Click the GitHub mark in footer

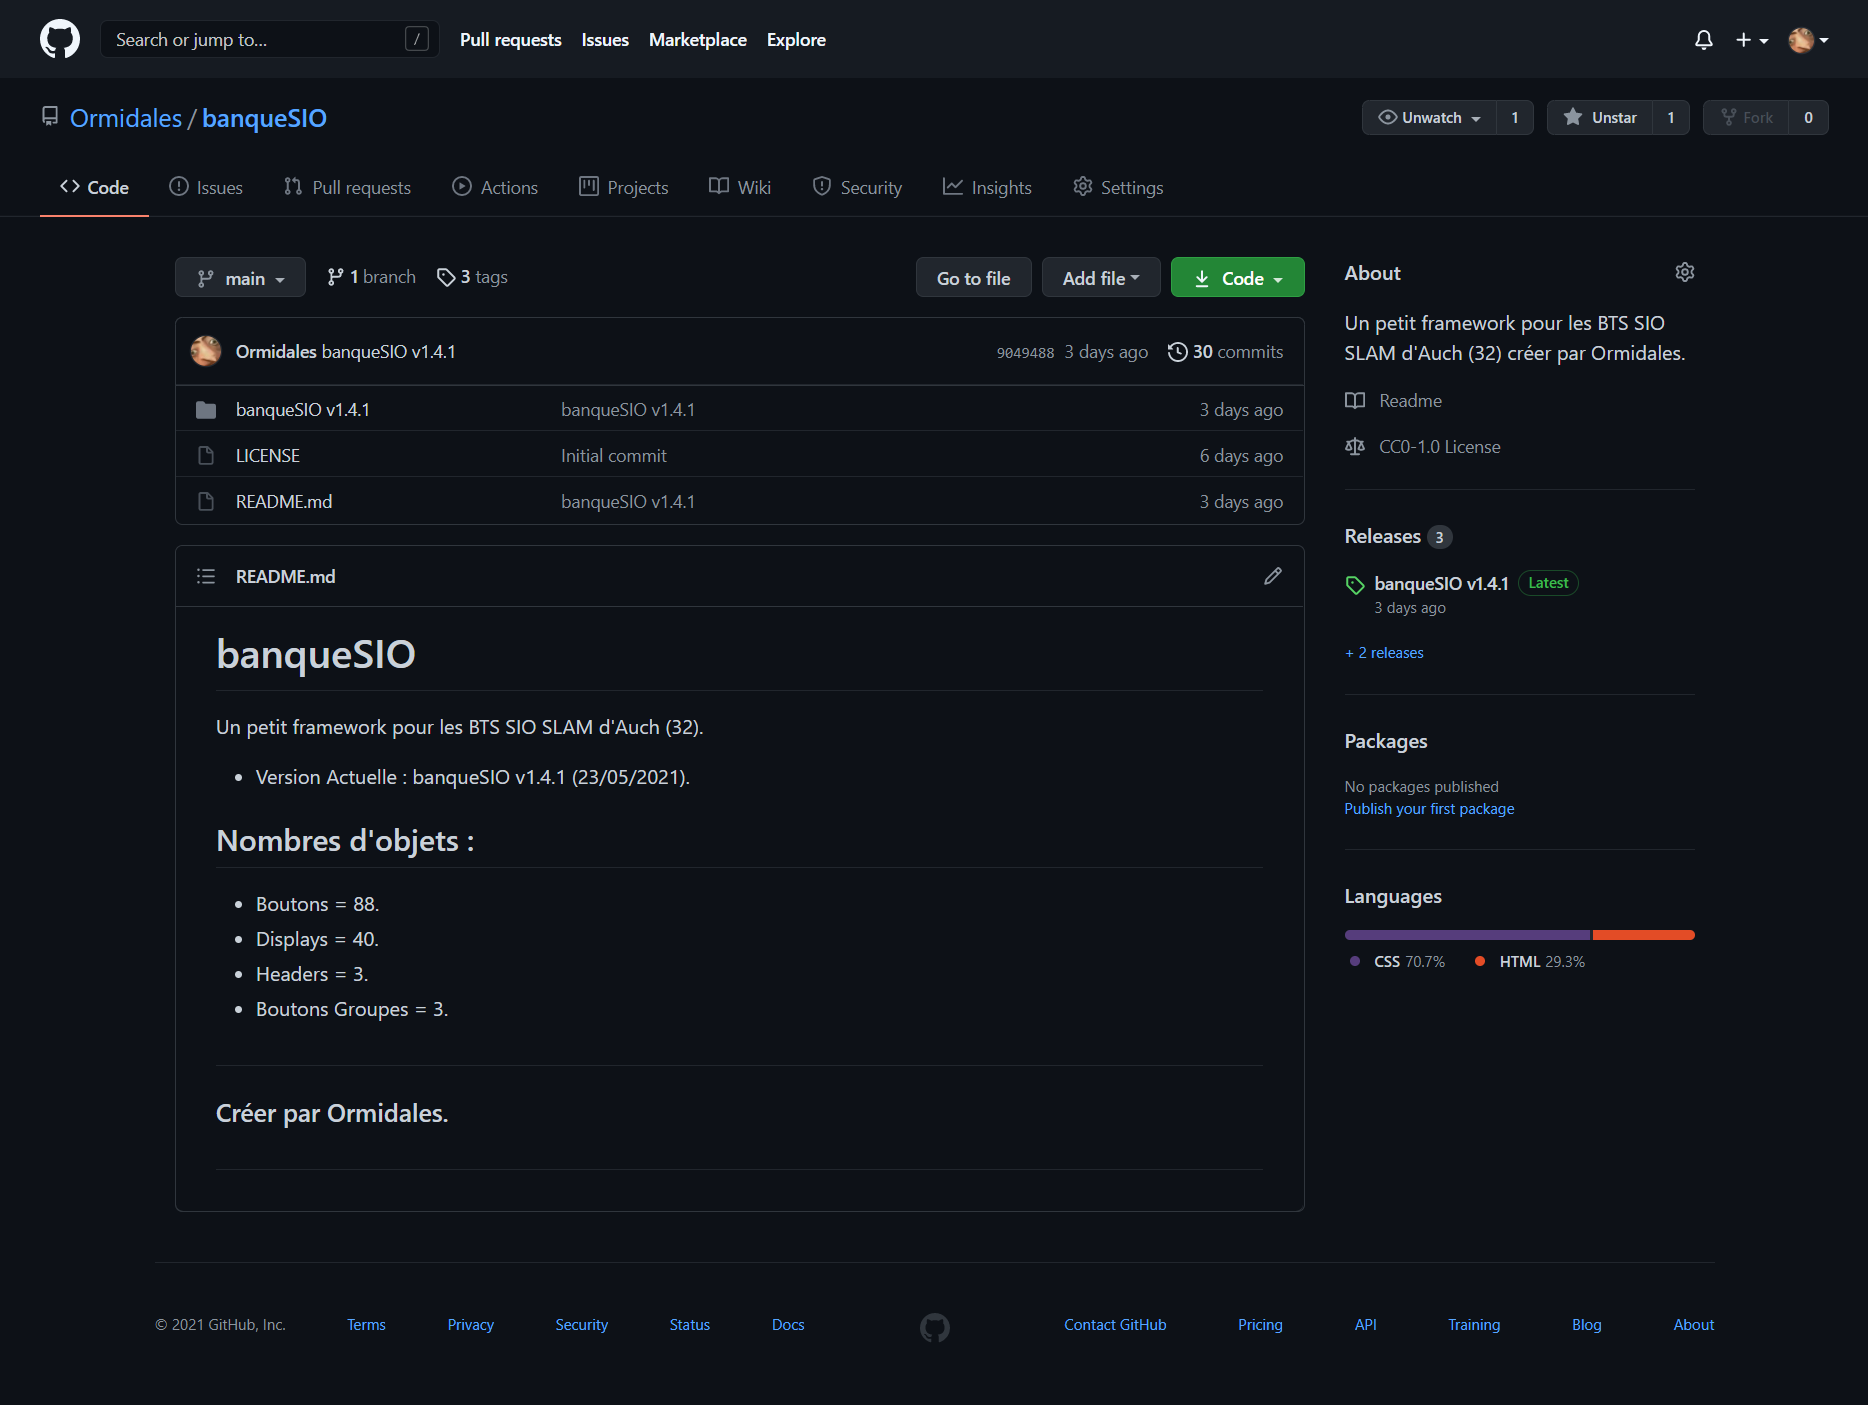tap(935, 1327)
